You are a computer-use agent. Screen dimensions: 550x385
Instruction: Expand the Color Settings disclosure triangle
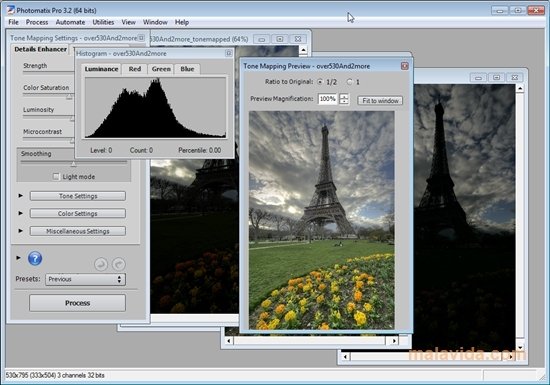click(20, 213)
